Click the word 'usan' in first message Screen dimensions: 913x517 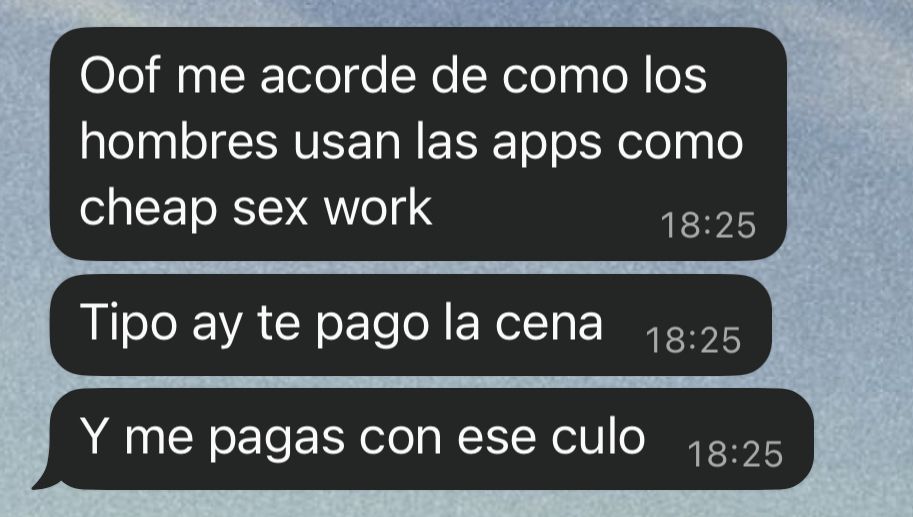[x=347, y=143]
